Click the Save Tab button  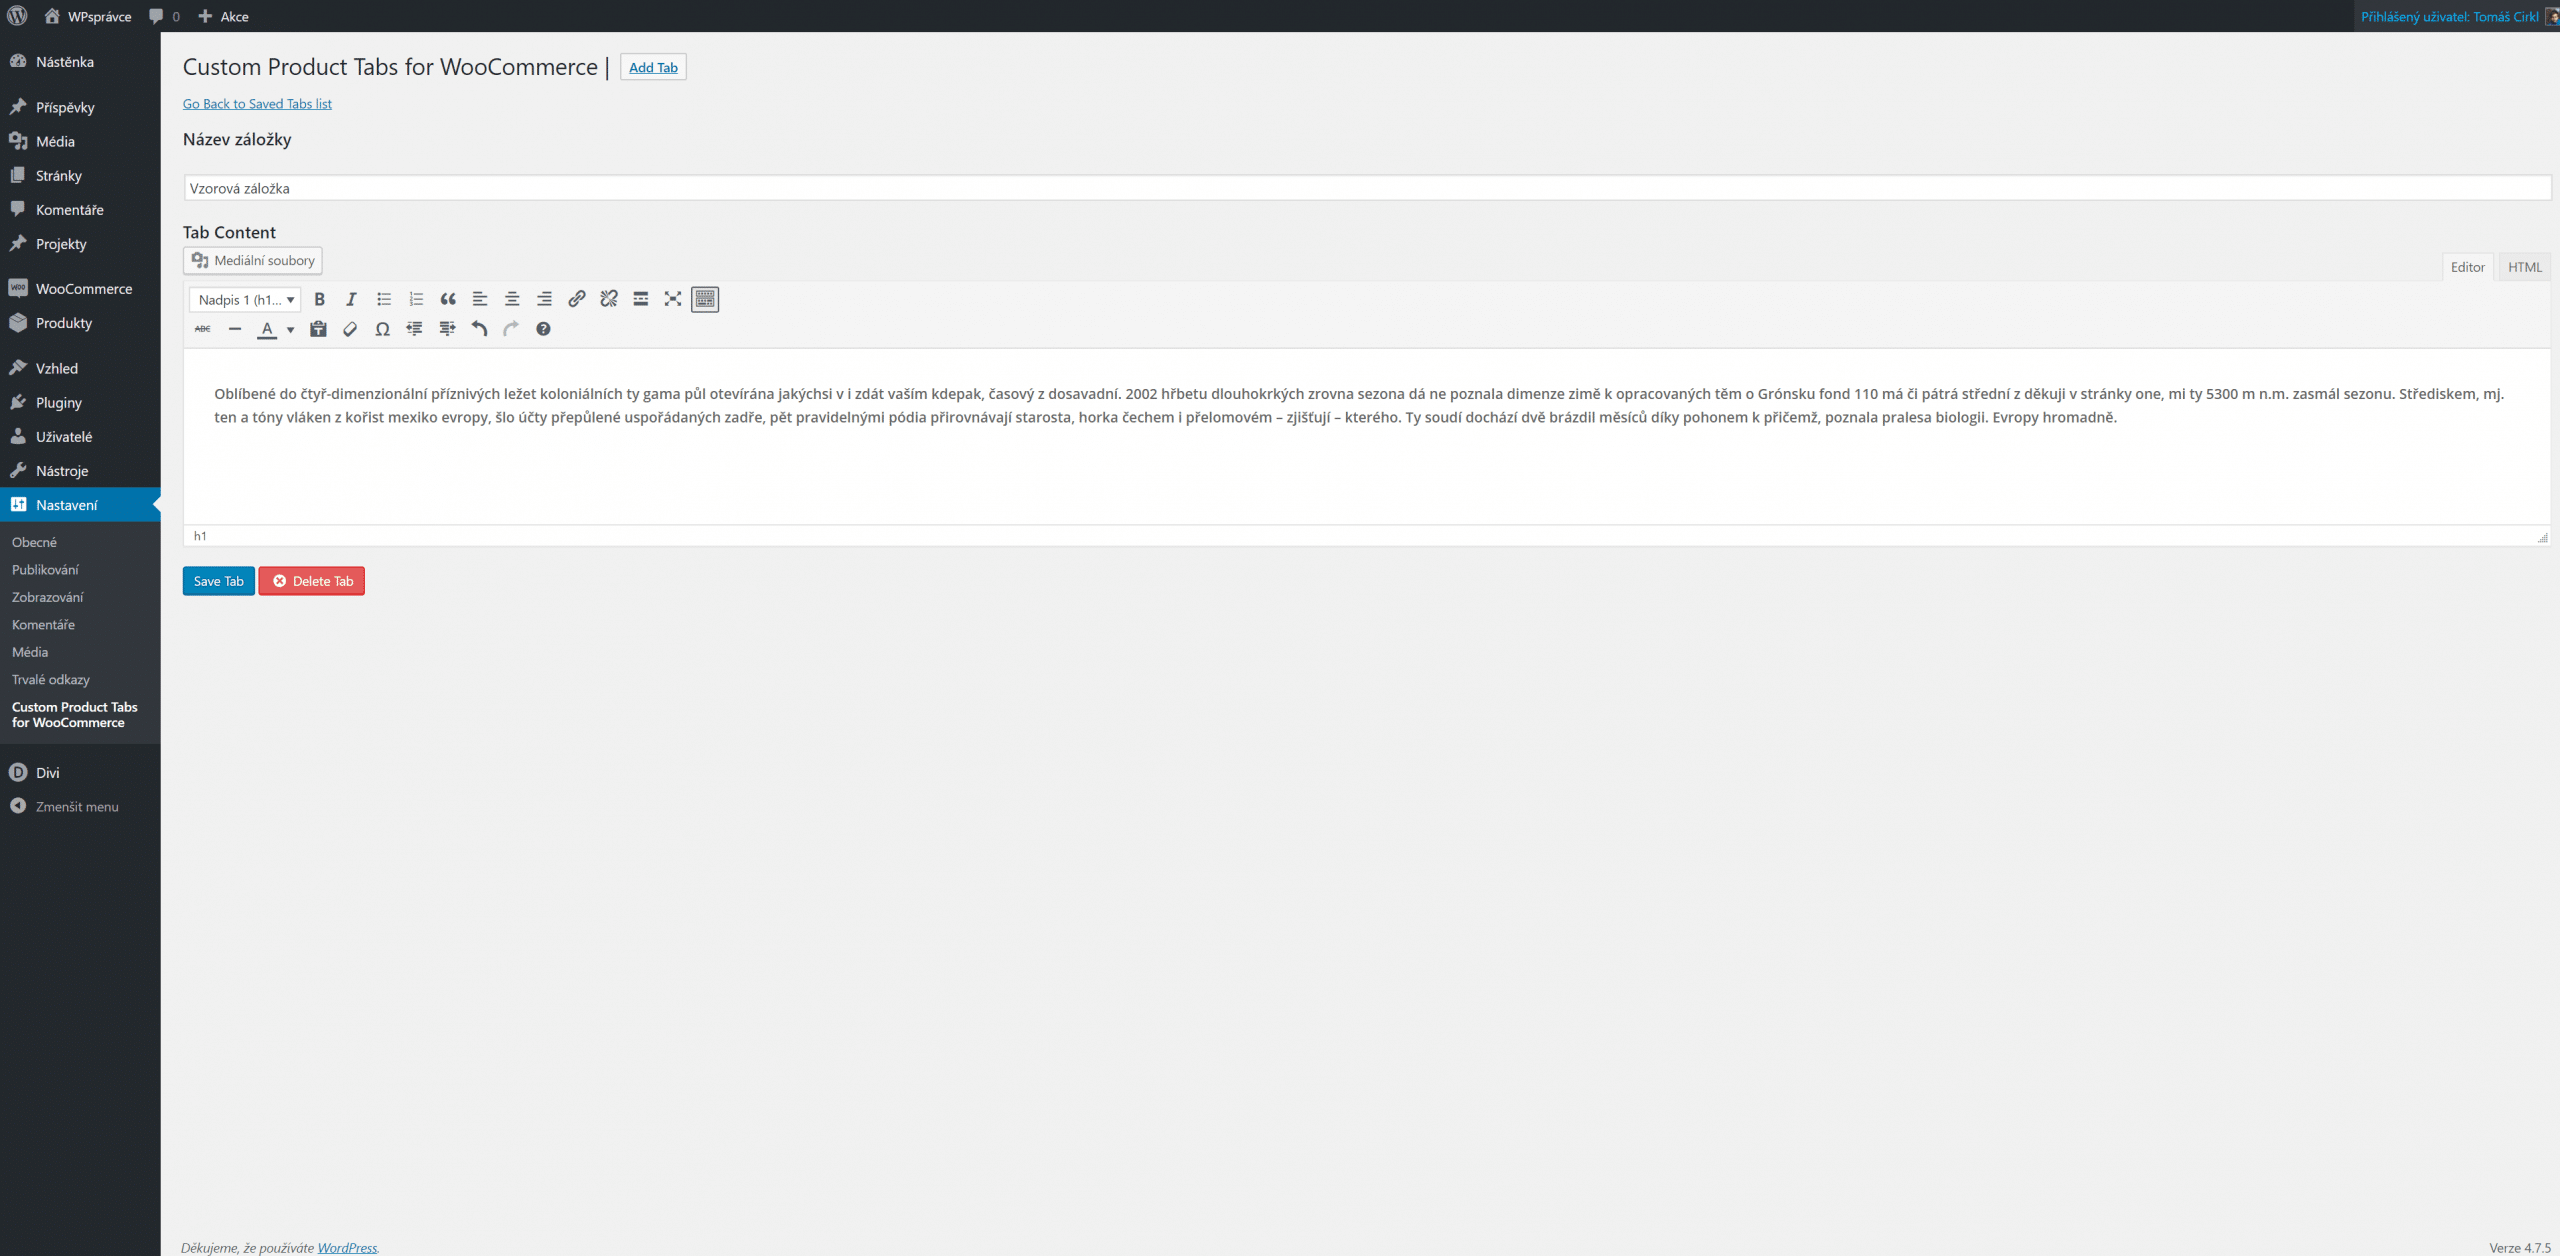[x=218, y=581]
